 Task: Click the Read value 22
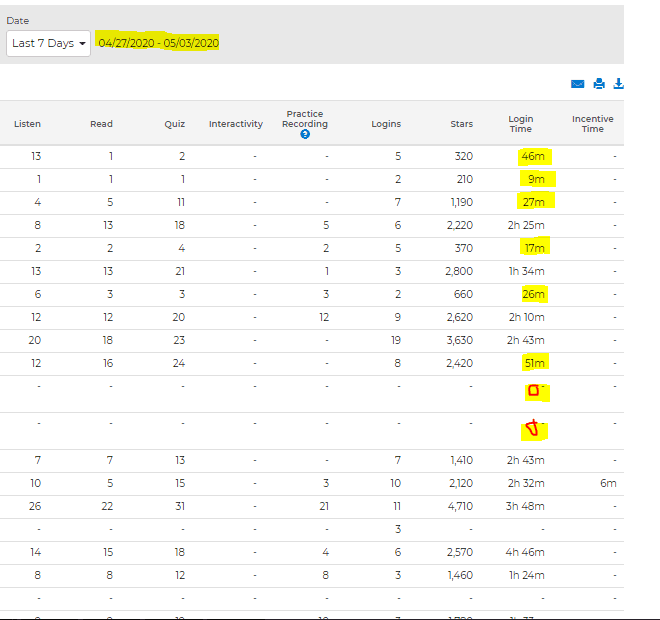point(107,506)
